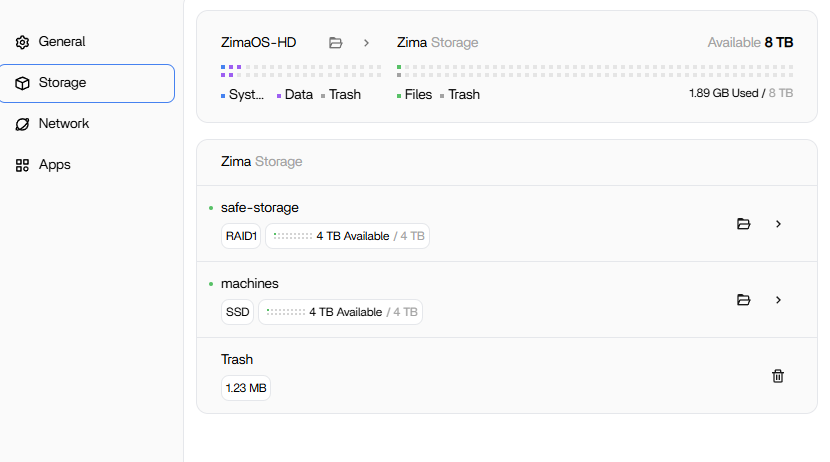This screenshot has width=830, height=462.
Task: Expand safe-storage details with its chevron
Action: (778, 224)
